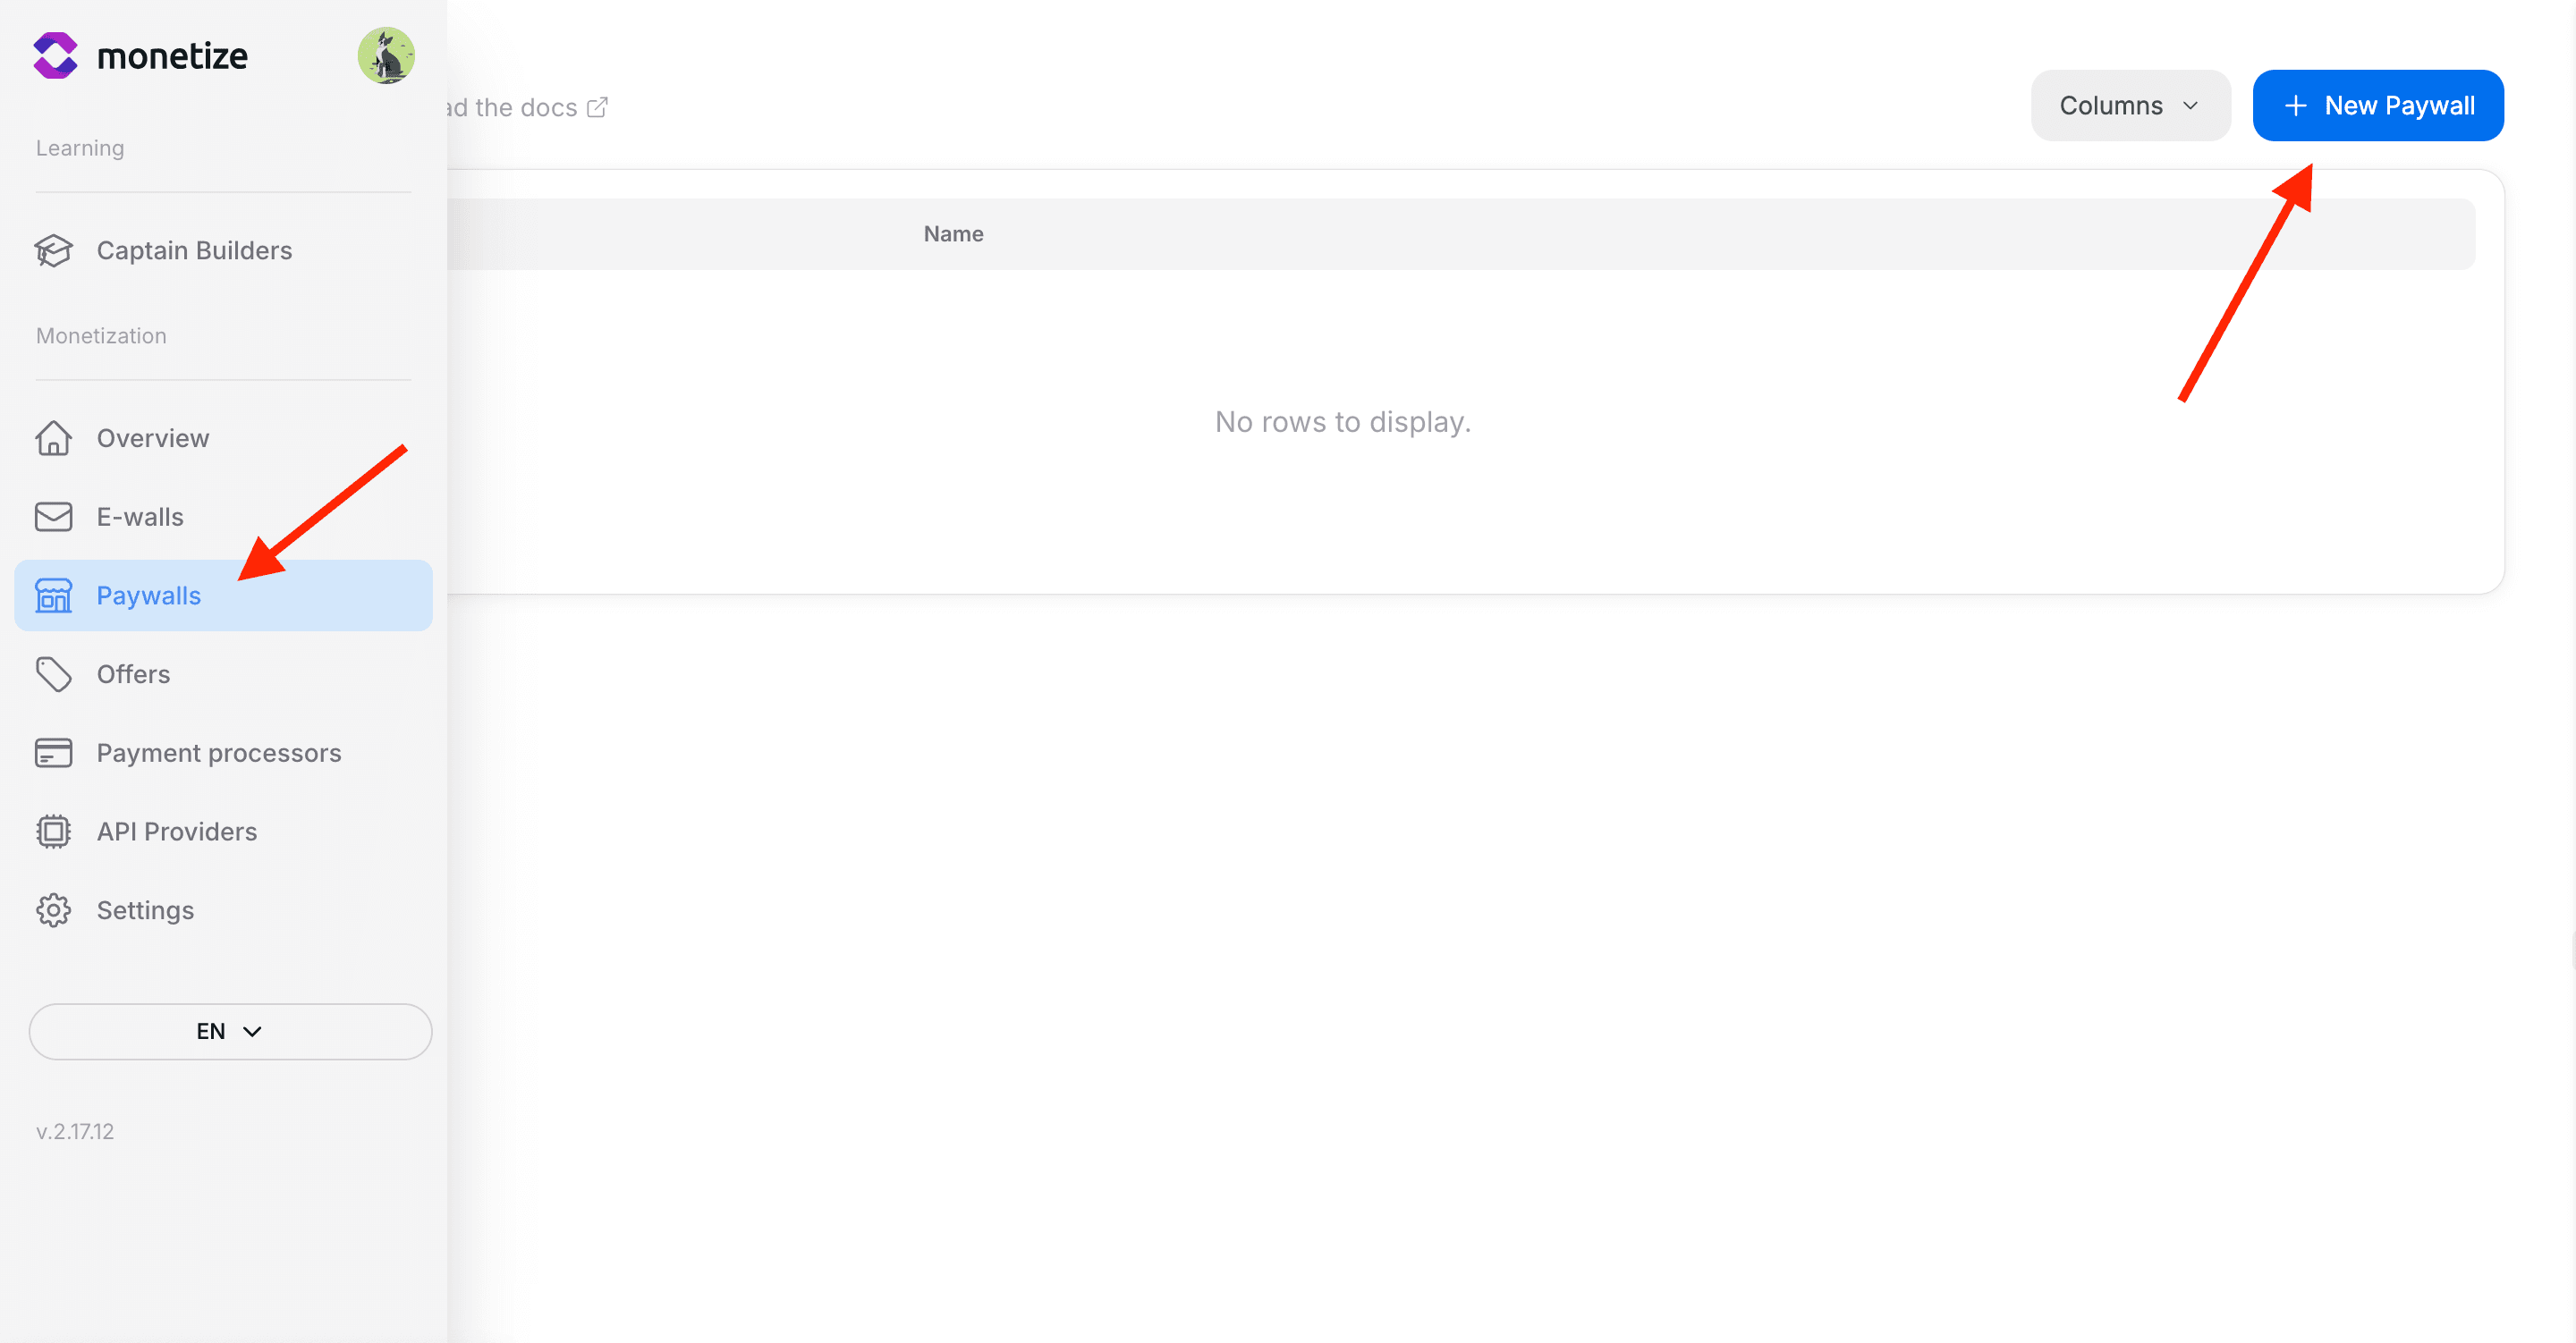Open the Settings page

click(145, 910)
